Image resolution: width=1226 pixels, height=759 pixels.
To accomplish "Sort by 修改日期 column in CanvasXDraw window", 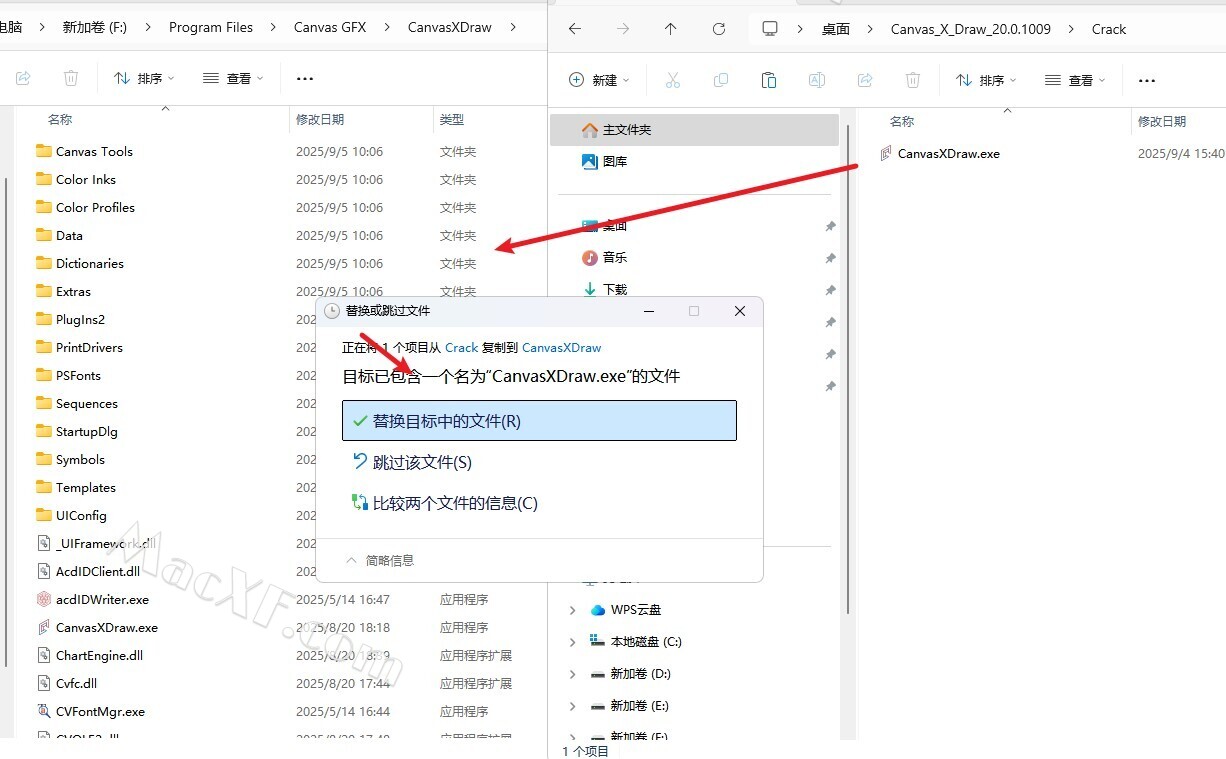I will (x=320, y=119).
